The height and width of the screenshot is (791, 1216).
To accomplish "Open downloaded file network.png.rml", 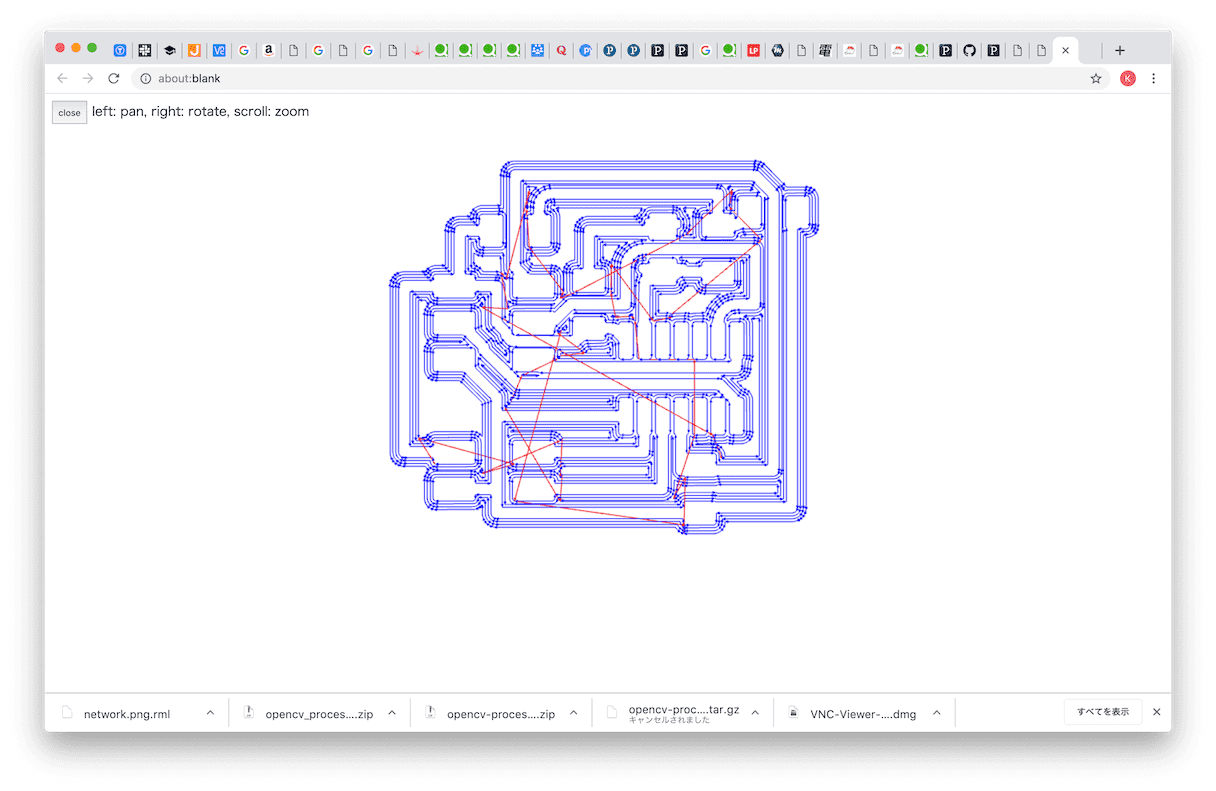I will click(x=127, y=714).
